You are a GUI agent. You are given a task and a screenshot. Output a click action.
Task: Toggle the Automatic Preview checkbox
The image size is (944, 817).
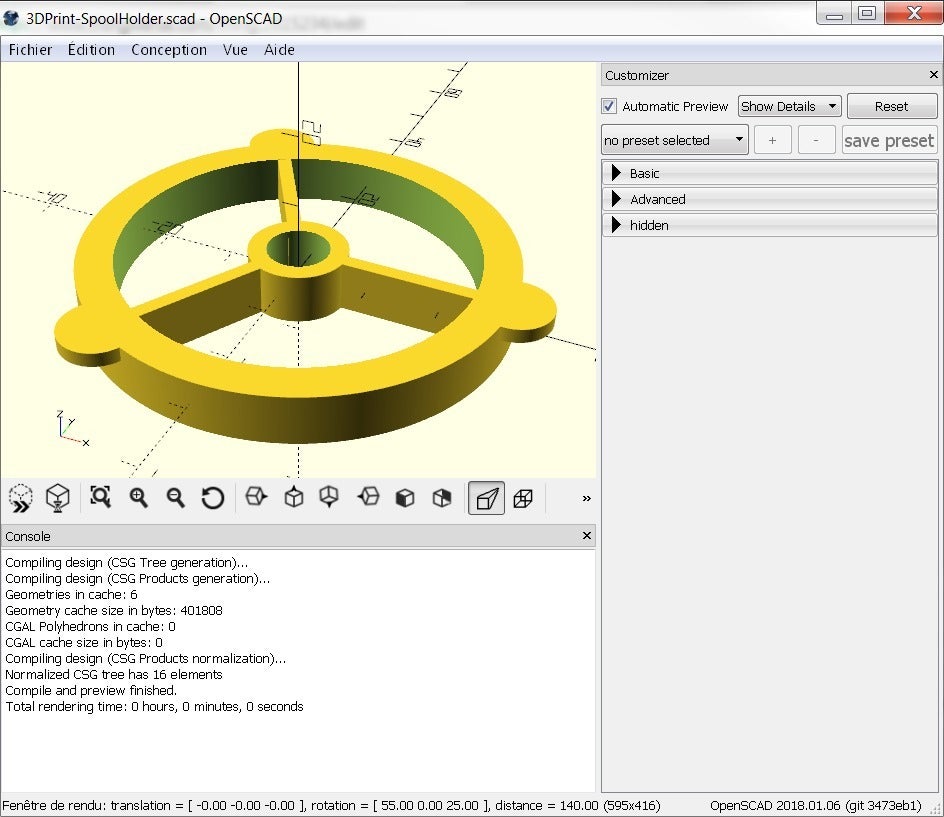point(609,106)
